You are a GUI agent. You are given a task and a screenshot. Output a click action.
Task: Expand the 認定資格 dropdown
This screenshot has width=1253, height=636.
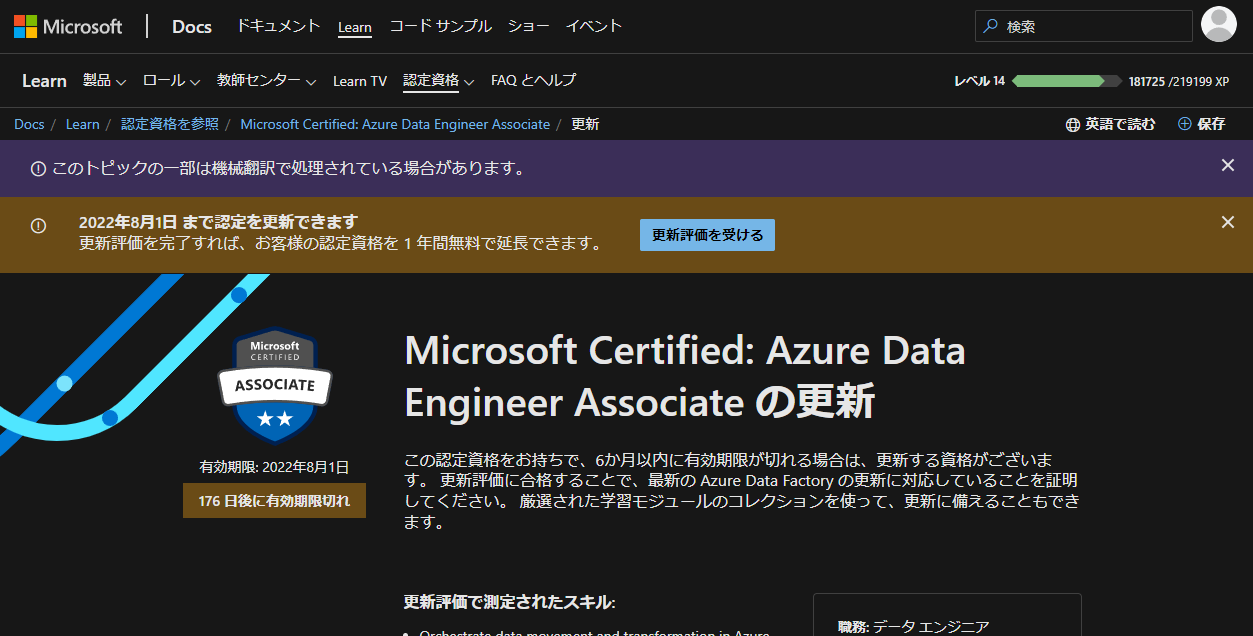438,80
